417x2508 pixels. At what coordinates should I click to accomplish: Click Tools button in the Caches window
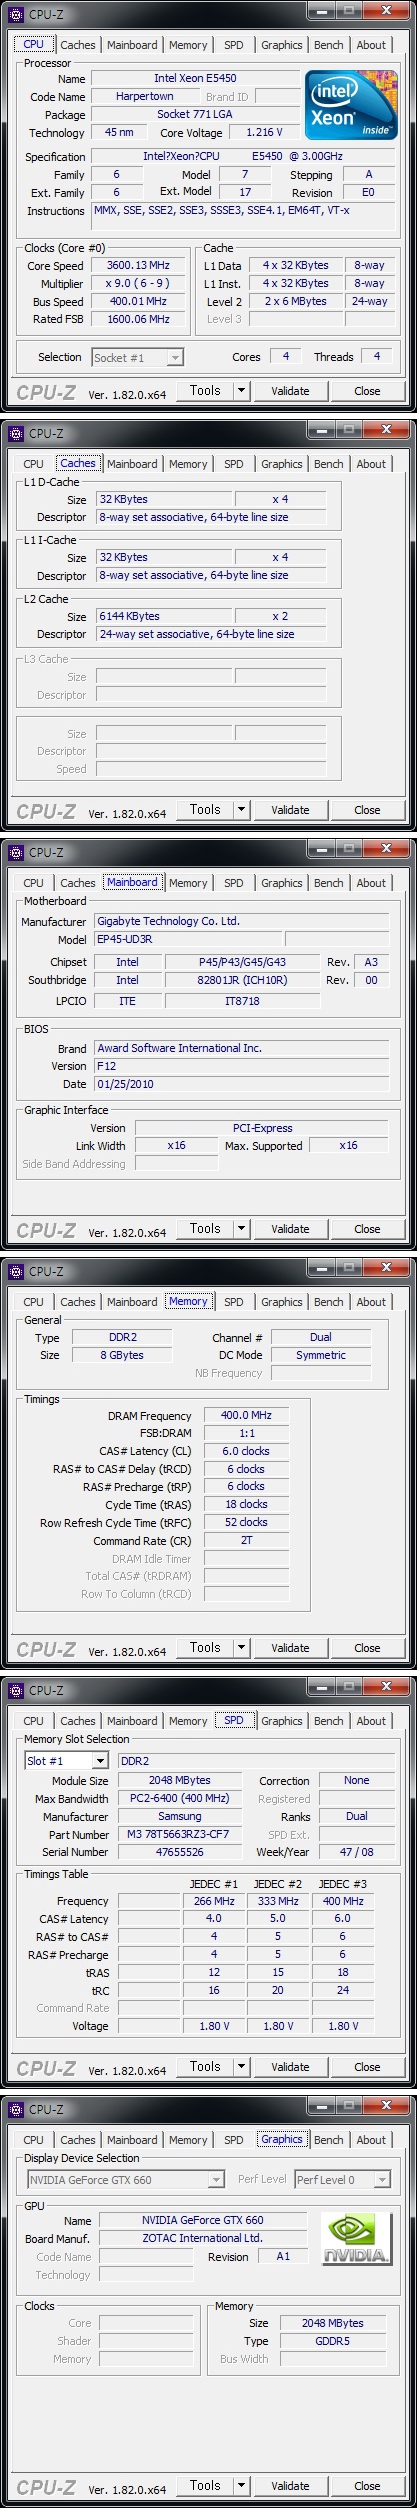click(x=205, y=810)
